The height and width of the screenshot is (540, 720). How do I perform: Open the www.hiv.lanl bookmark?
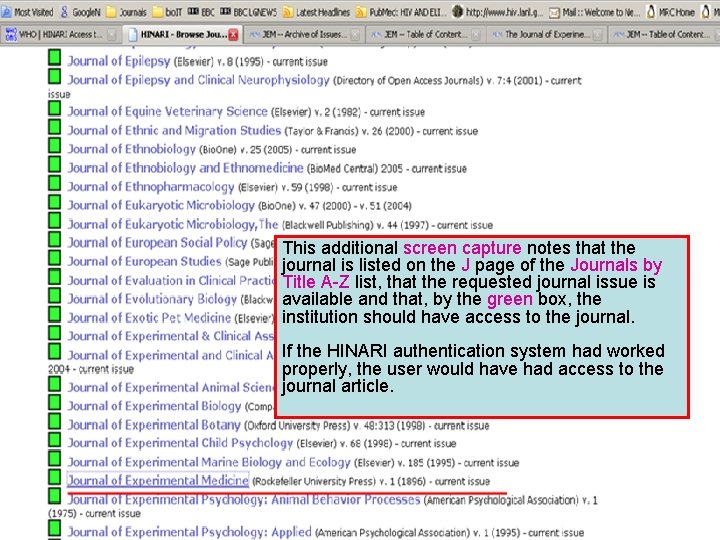[498, 12]
